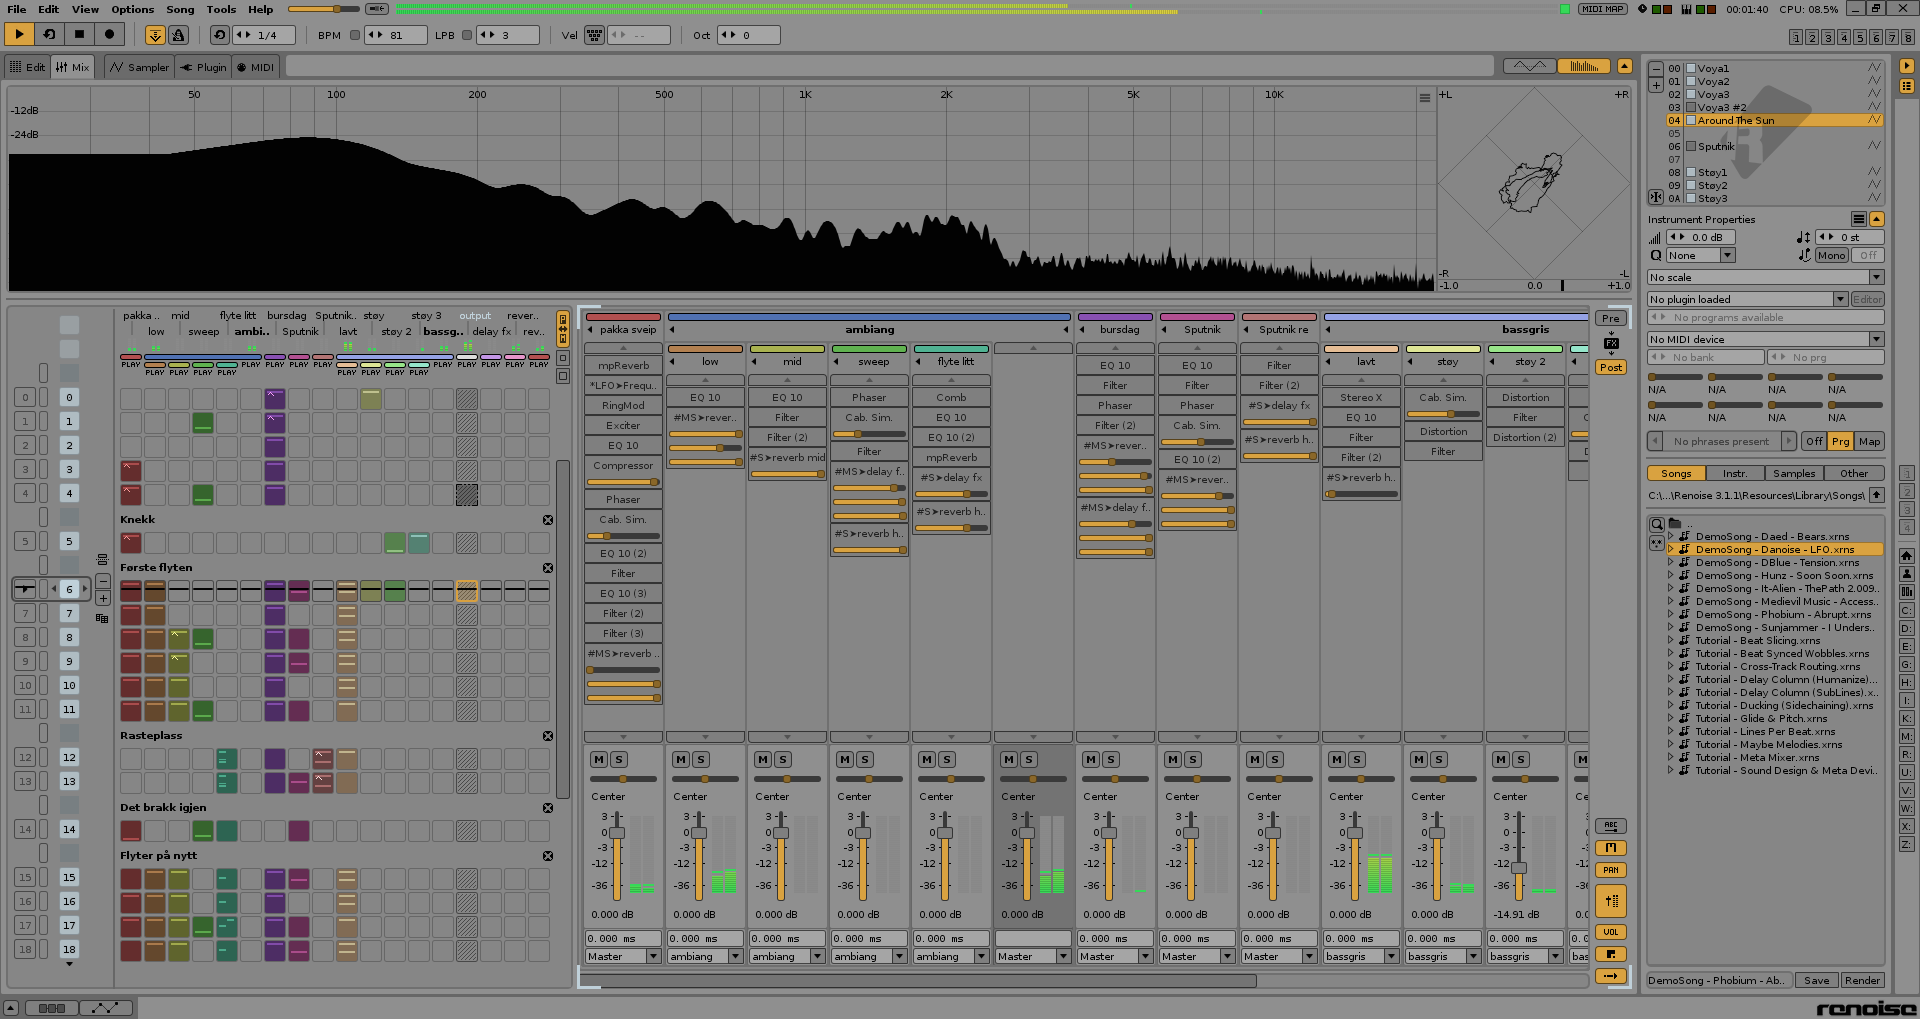Switch mixer to Pre FX
Image resolution: width=1920 pixels, height=1019 pixels.
[x=1611, y=318]
